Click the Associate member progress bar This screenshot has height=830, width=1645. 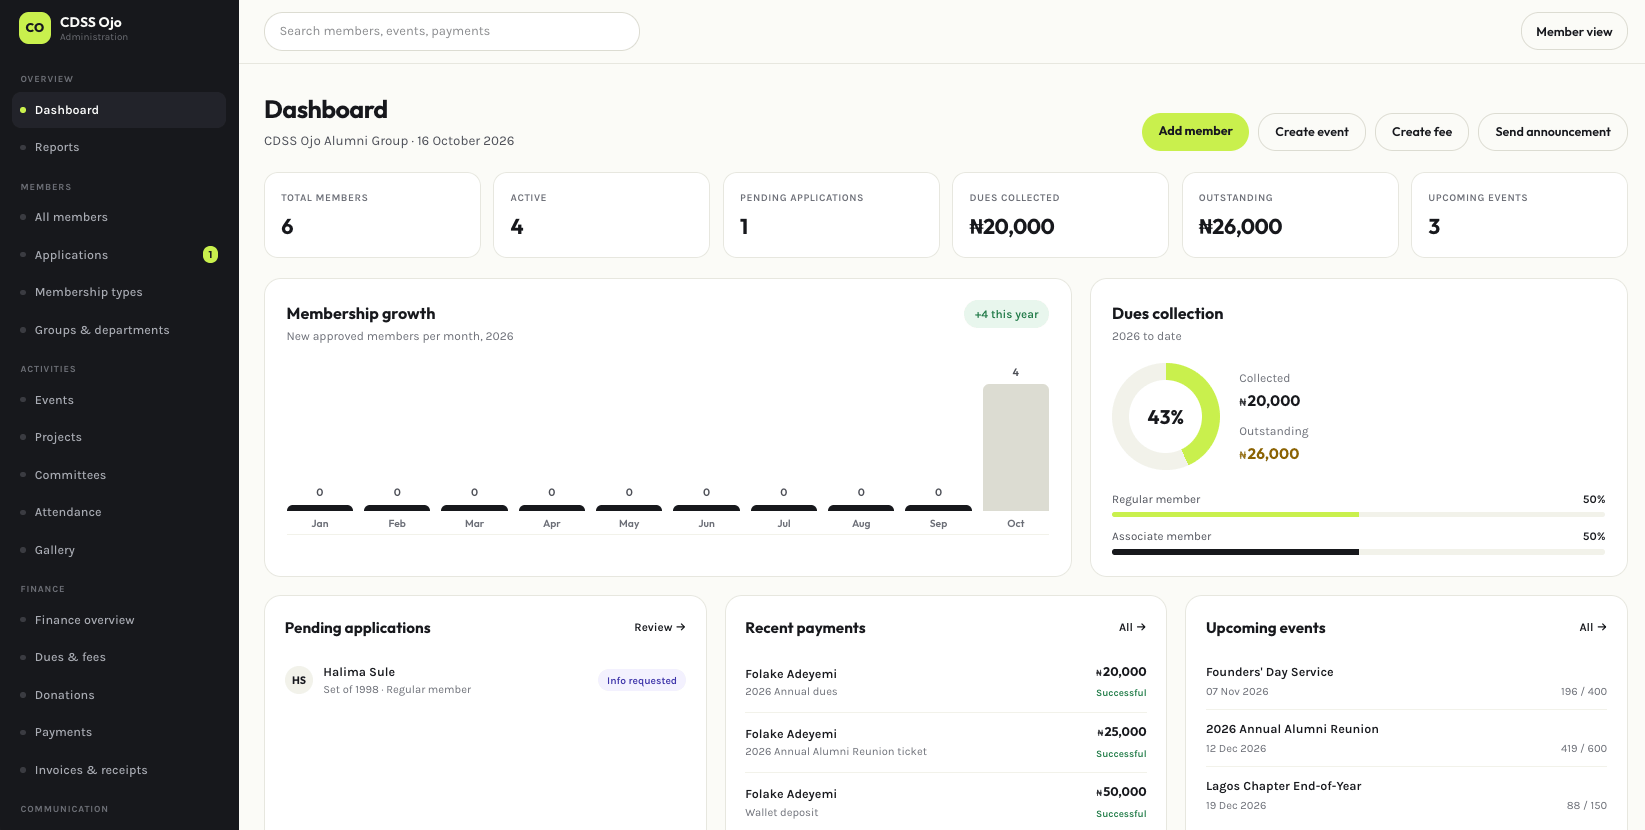(x=1358, y=551)
